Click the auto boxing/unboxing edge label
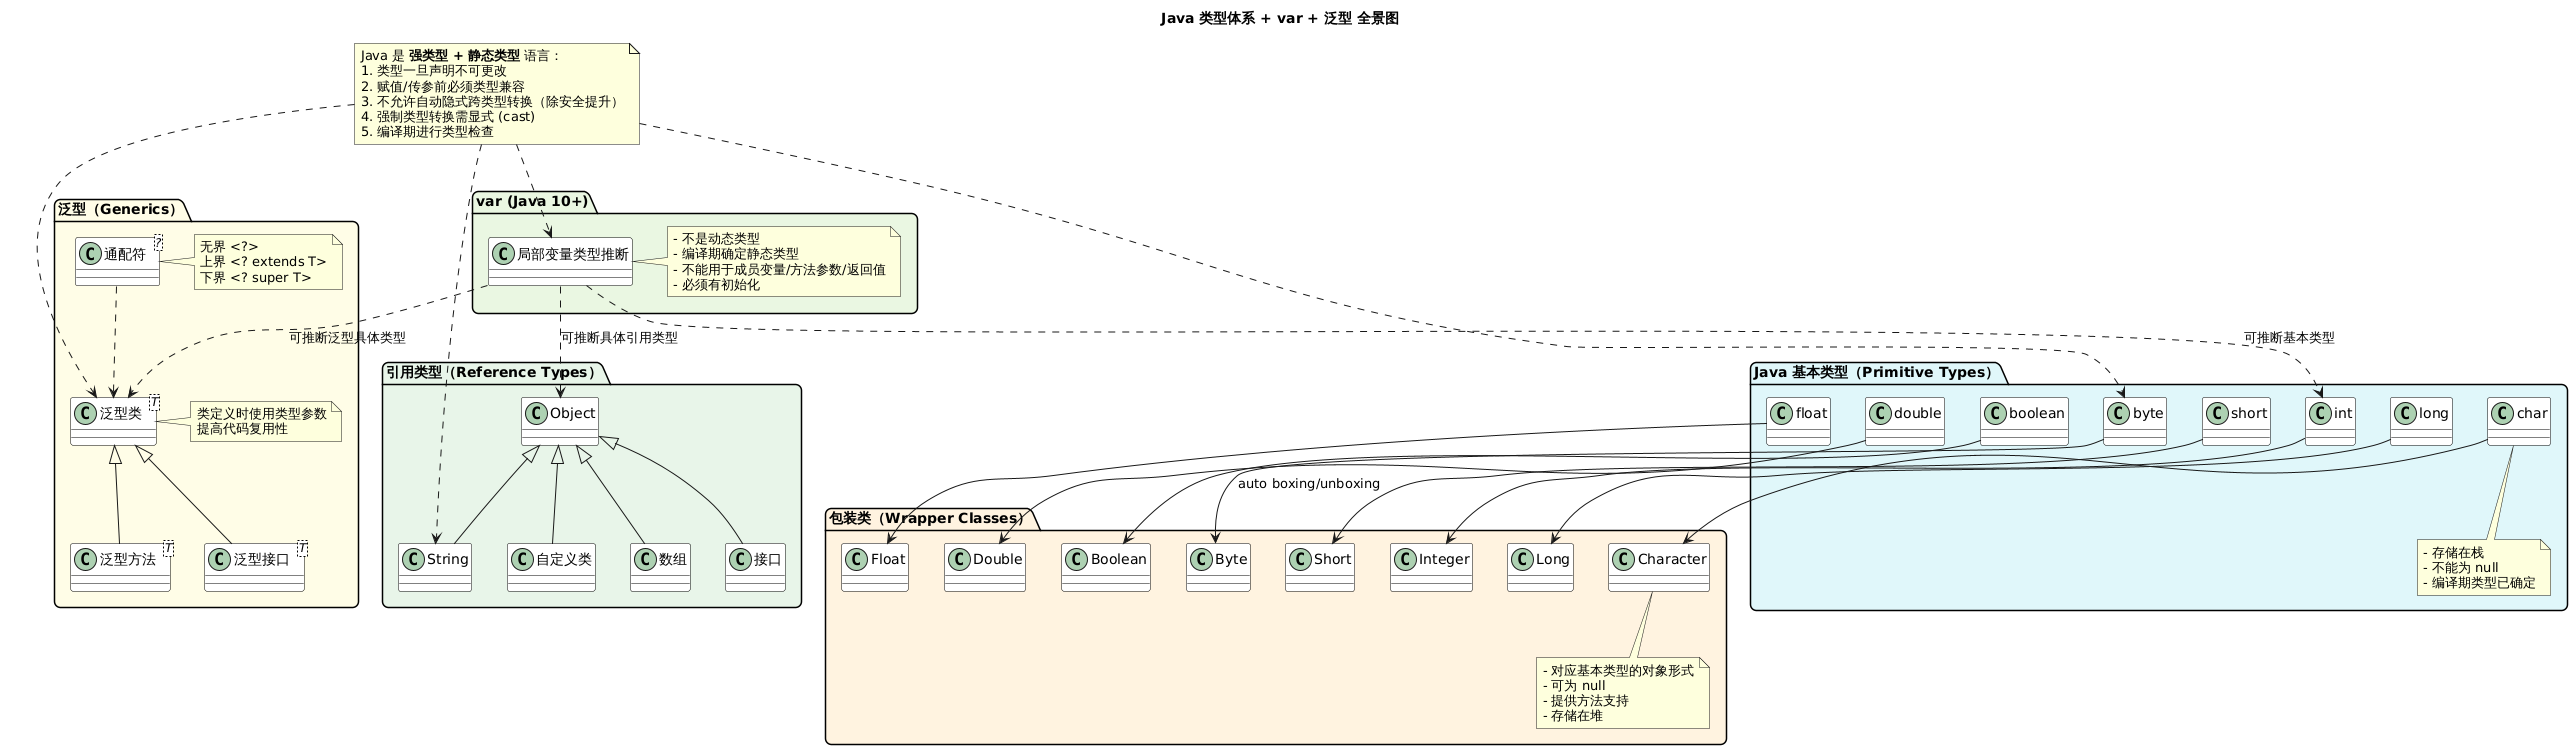Screen dimensions: 2573x750 point(1308,484)
